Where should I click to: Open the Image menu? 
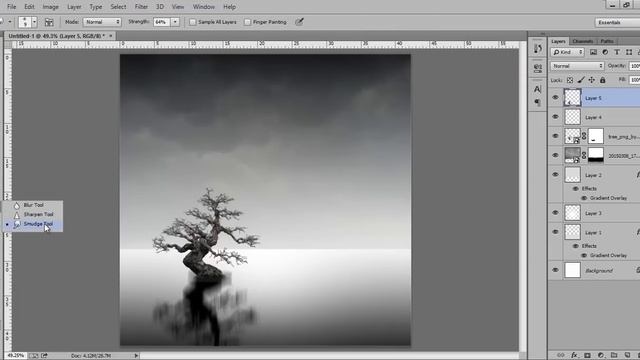tap(50, 7)
